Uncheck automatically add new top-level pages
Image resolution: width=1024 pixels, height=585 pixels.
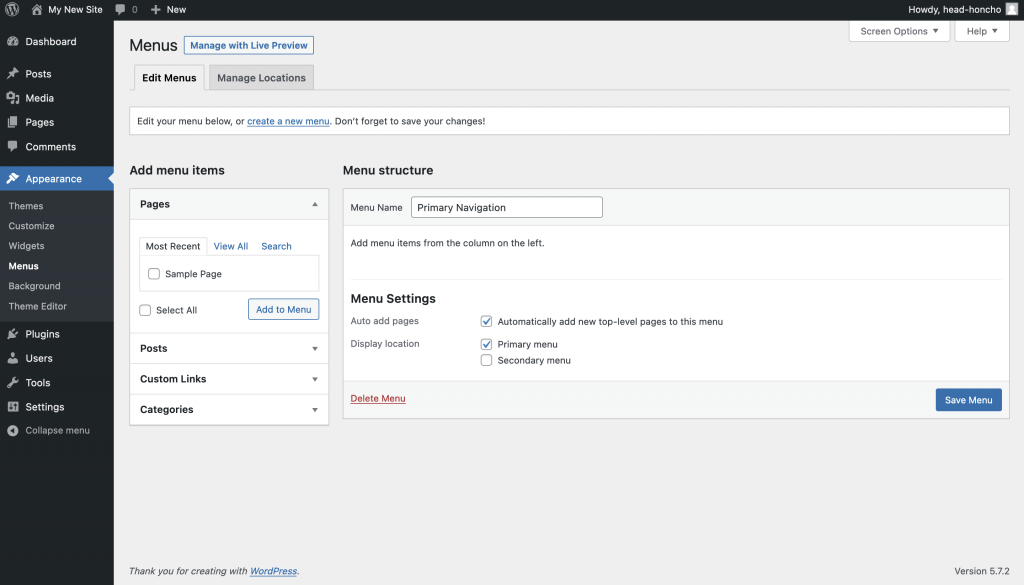click(x=486, y=322)
